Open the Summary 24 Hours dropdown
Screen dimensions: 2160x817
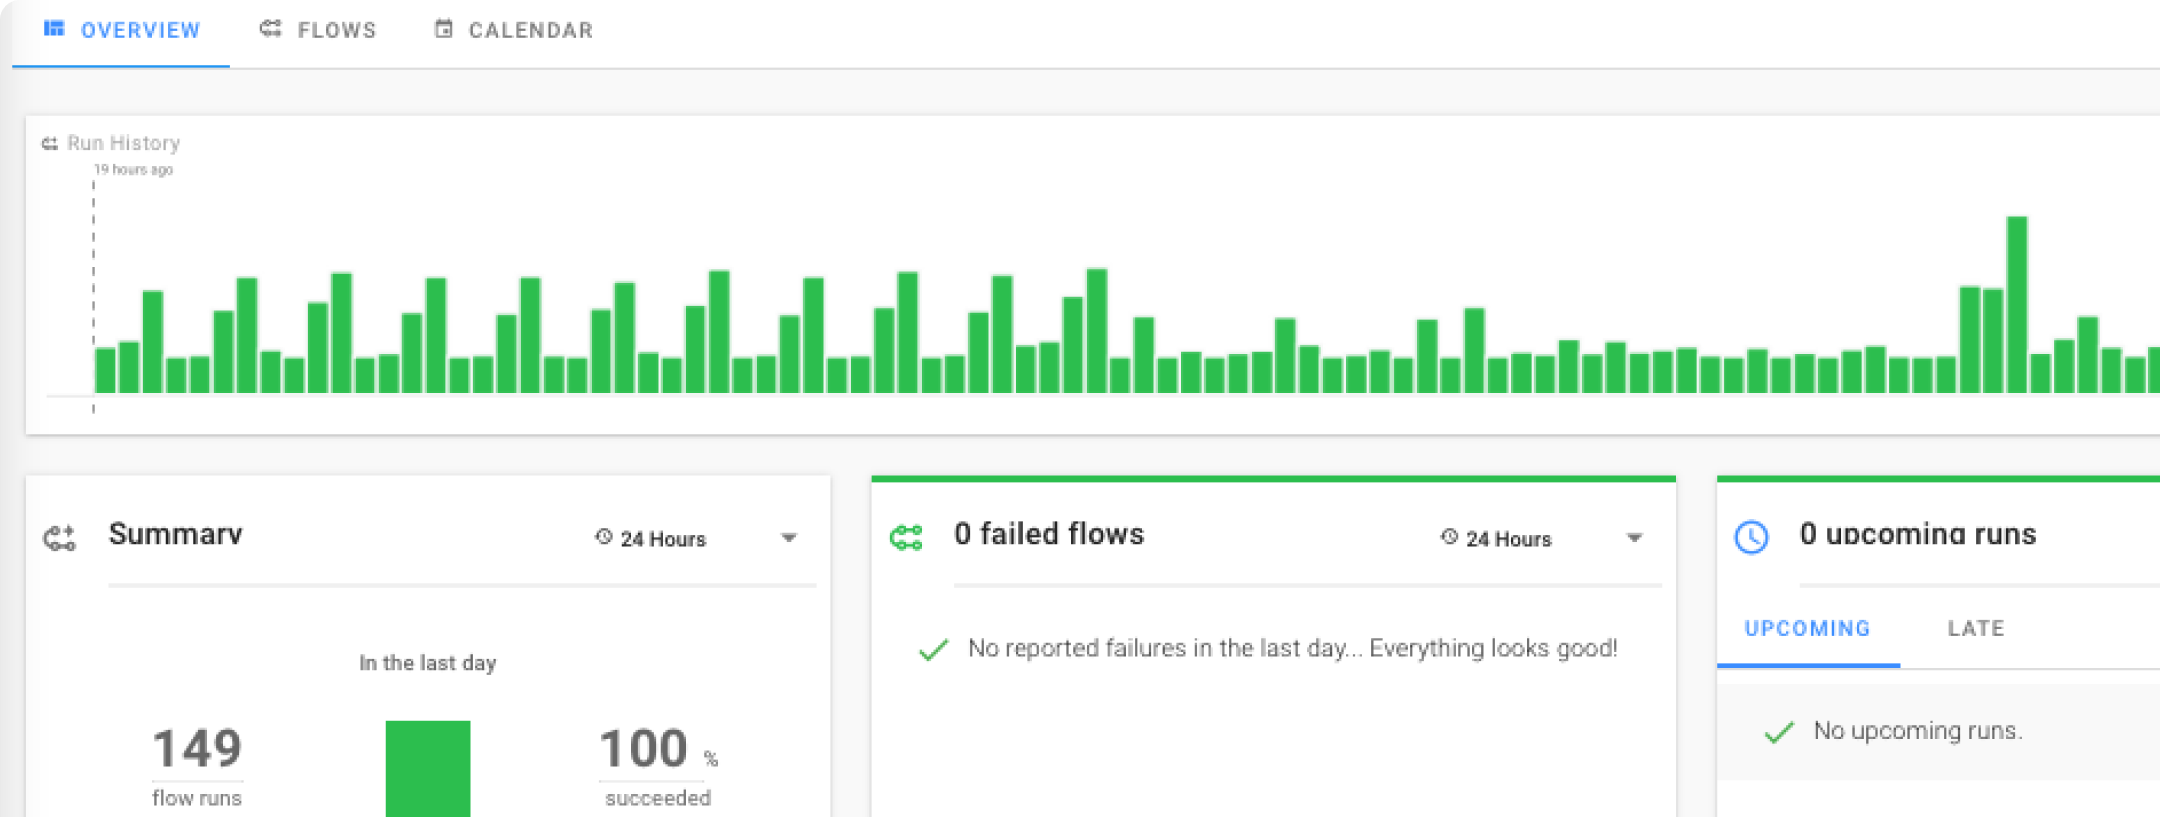697,538
